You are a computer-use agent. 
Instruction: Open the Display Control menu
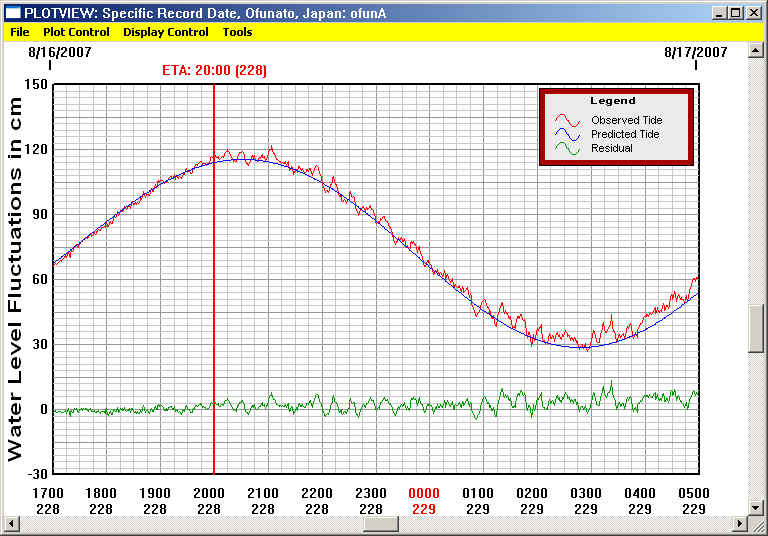166,32
